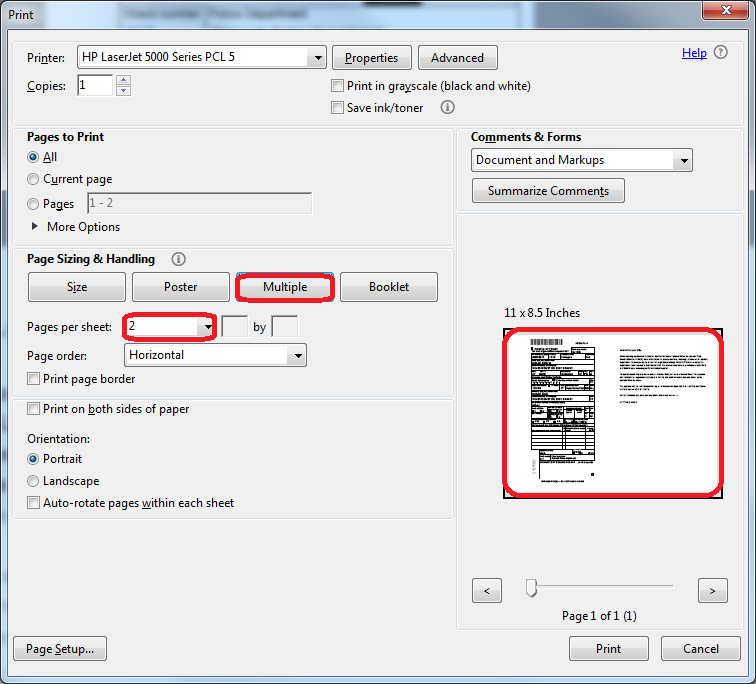Click the Copies increment up arrow

point(123,81)
